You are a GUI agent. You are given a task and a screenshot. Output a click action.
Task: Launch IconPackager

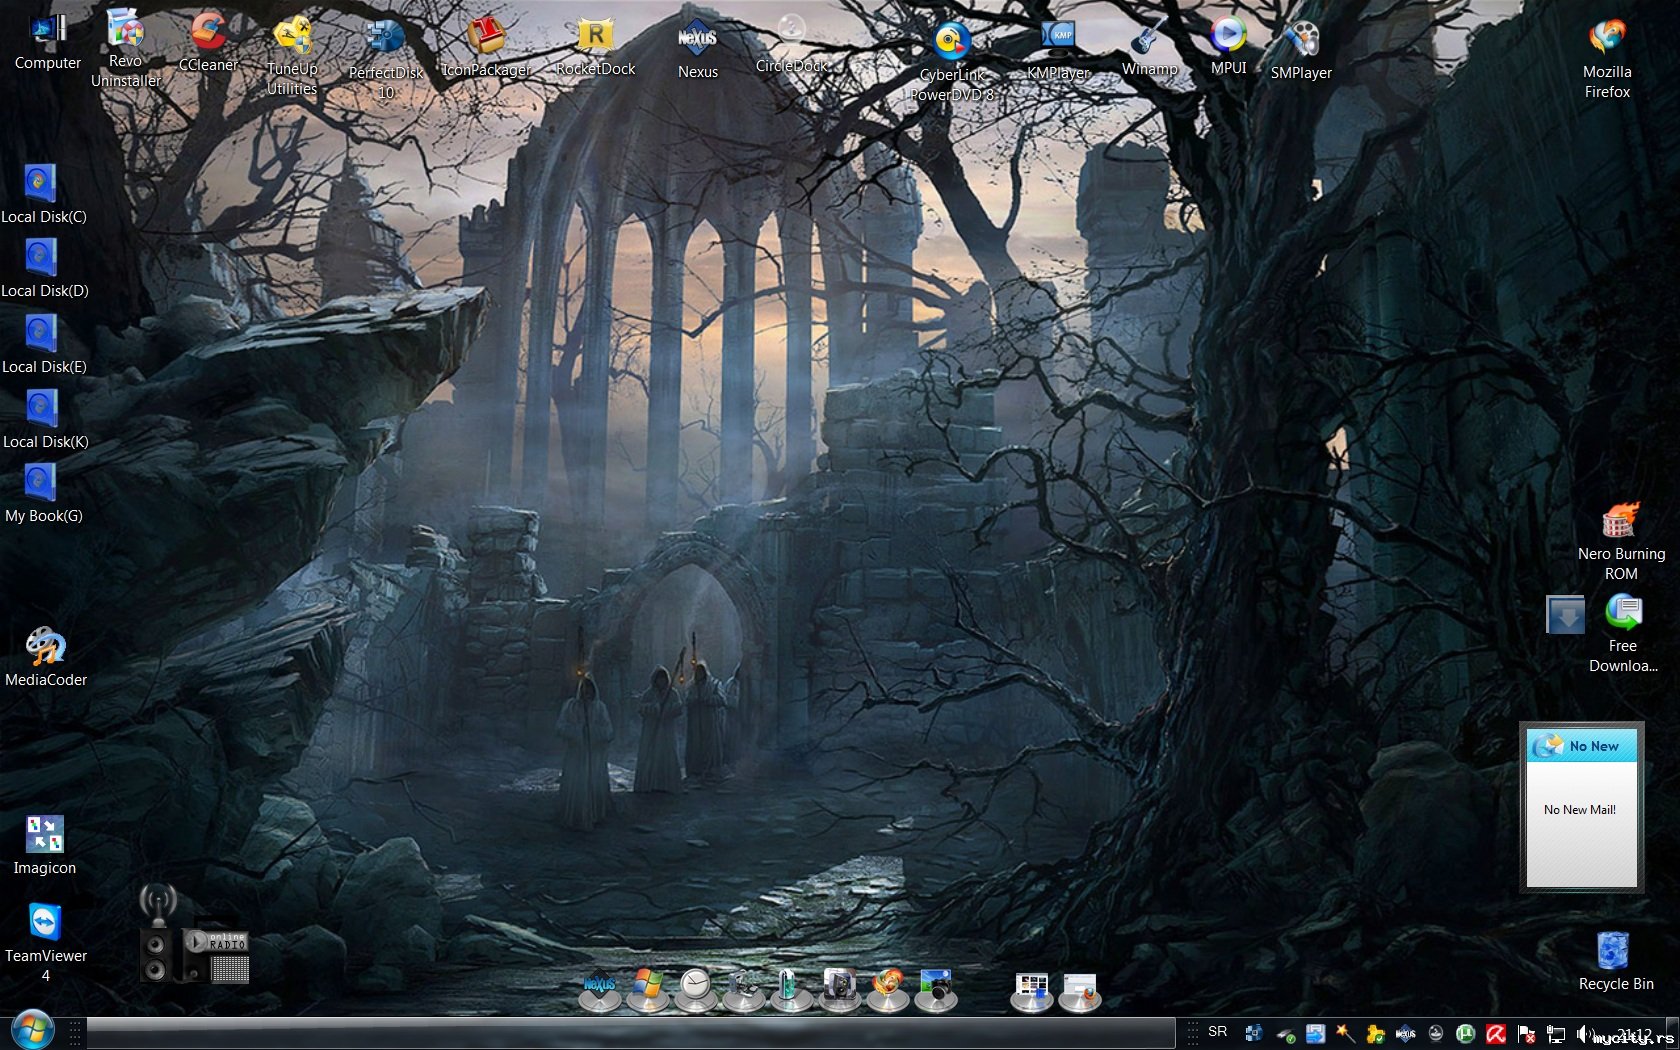pos(487,47)
